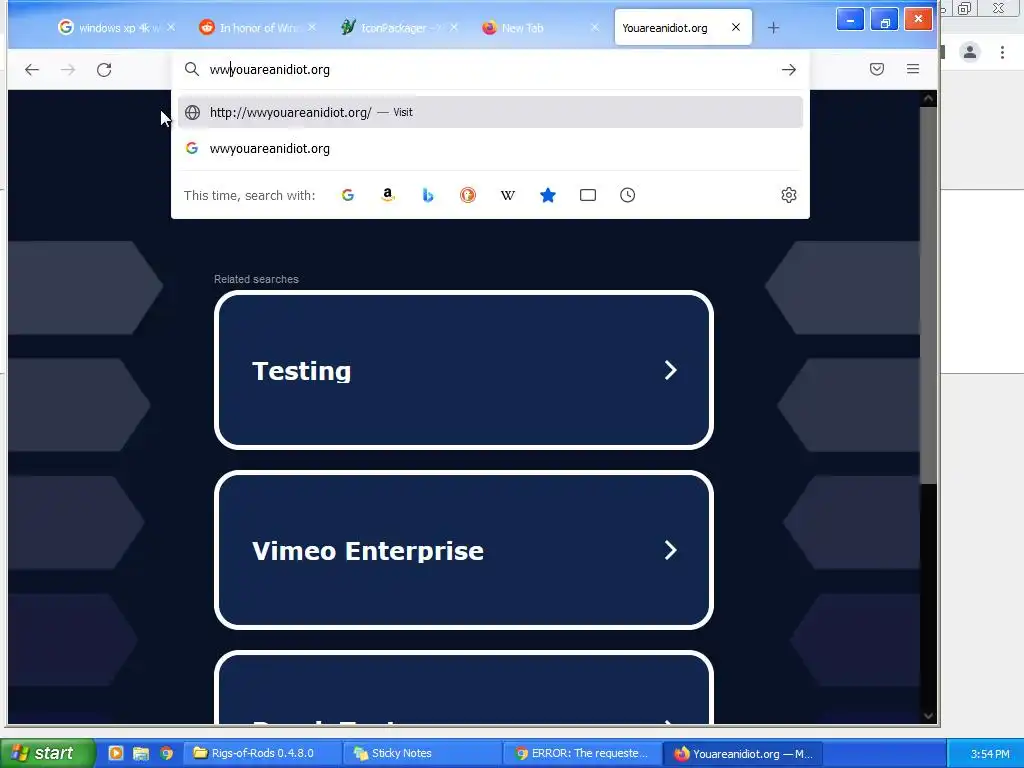The height and width of the screenshot is (768, 1024).
Task: Open Chrome three-dot menu in background window
Action: [1002, 52]
